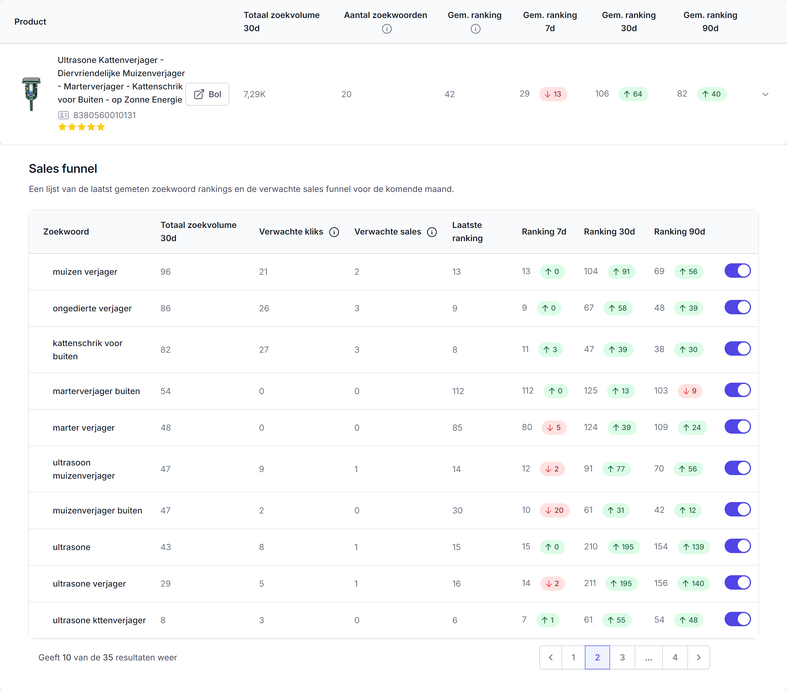Image resolution: width=787 pixels, height=691 pixels.
Task: Select the ultrasone kttenverjager keyword text
Action: [x=99, y=620]
